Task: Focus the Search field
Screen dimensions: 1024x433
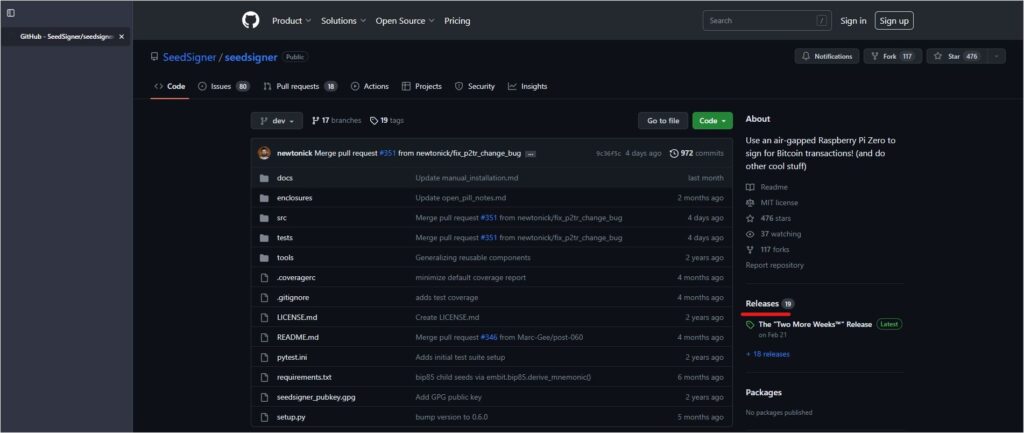Action: click(x=766, y=21)
